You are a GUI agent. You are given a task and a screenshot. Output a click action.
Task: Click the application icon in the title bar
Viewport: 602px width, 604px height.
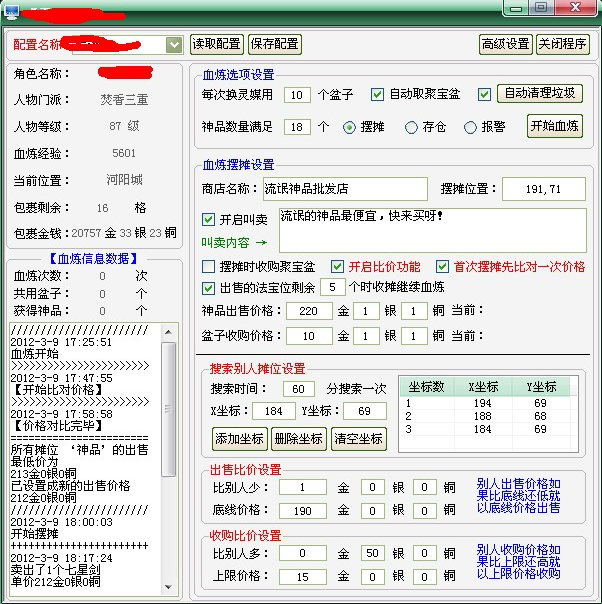coord(13,10)
